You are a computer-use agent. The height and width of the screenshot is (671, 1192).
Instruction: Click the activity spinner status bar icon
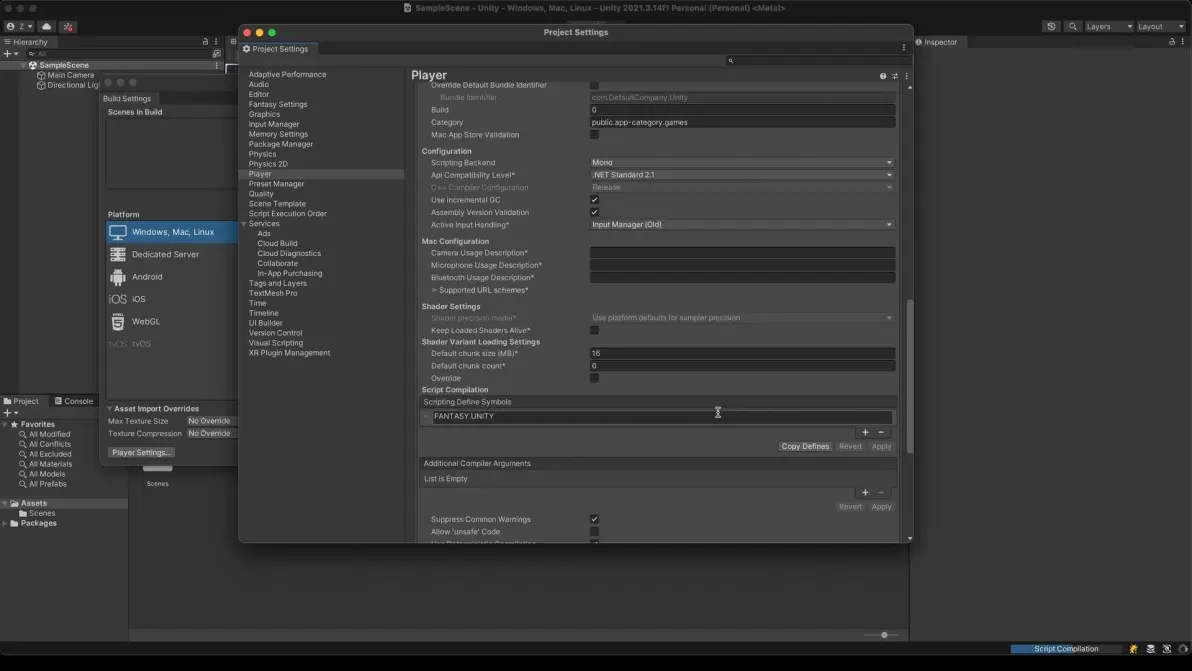(1183, 649)
